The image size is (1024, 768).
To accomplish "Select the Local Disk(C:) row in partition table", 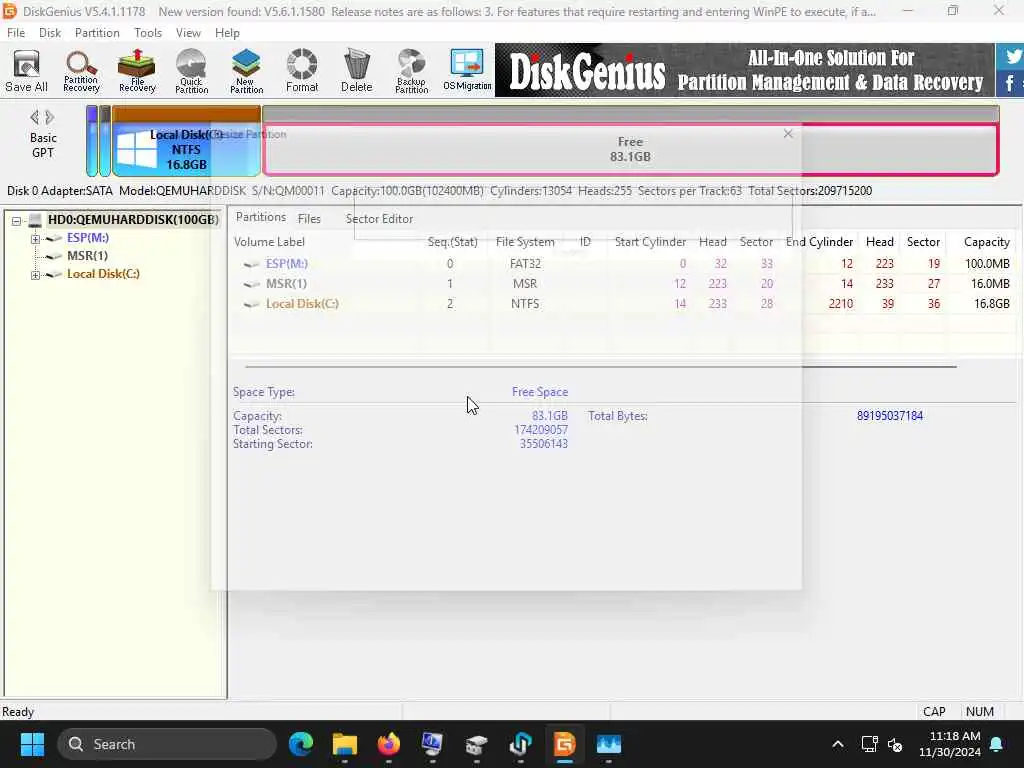I will [x=622, y=304].
